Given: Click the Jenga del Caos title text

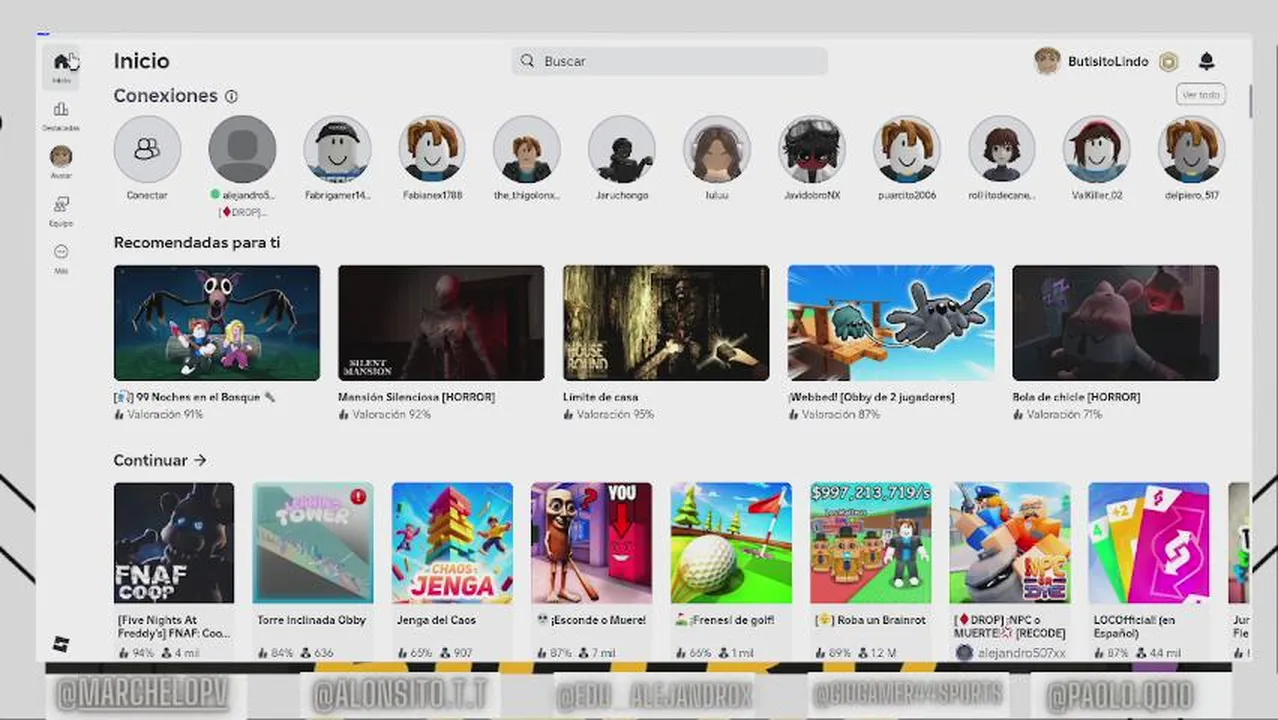Looking at the screenshot, I should click(436, 620).
